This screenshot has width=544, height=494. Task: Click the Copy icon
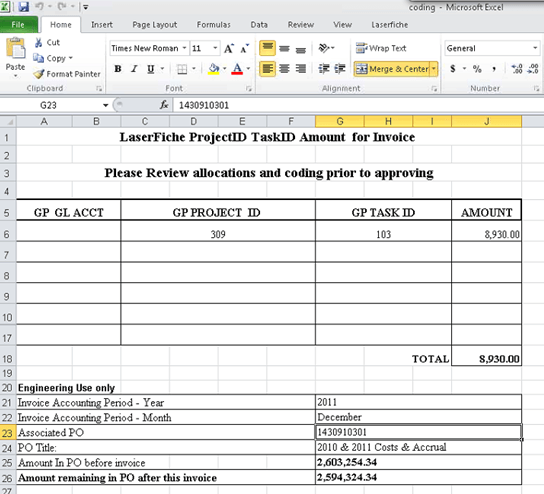(38, 58)
